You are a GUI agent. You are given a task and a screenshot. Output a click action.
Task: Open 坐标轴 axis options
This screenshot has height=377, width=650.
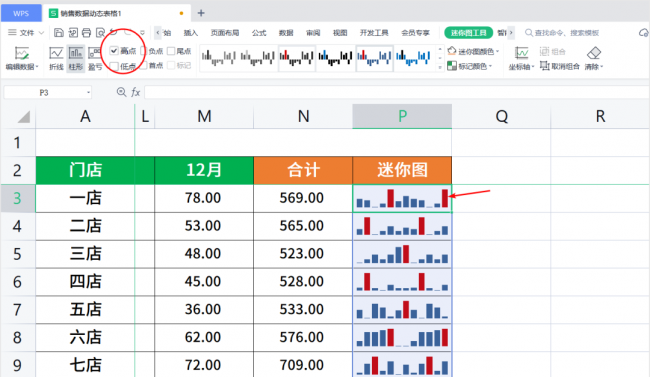(x=521, y=58)
